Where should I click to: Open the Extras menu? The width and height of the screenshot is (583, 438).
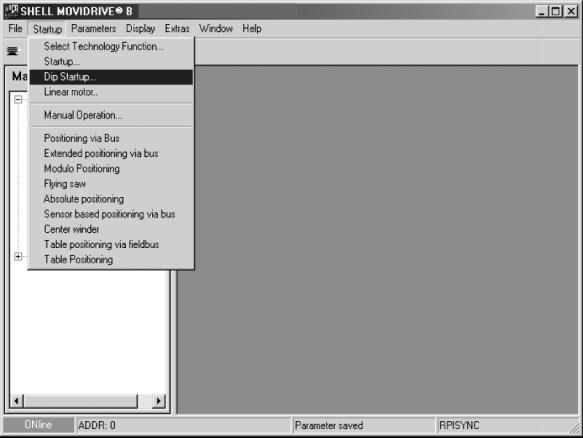tap(177, 29)
